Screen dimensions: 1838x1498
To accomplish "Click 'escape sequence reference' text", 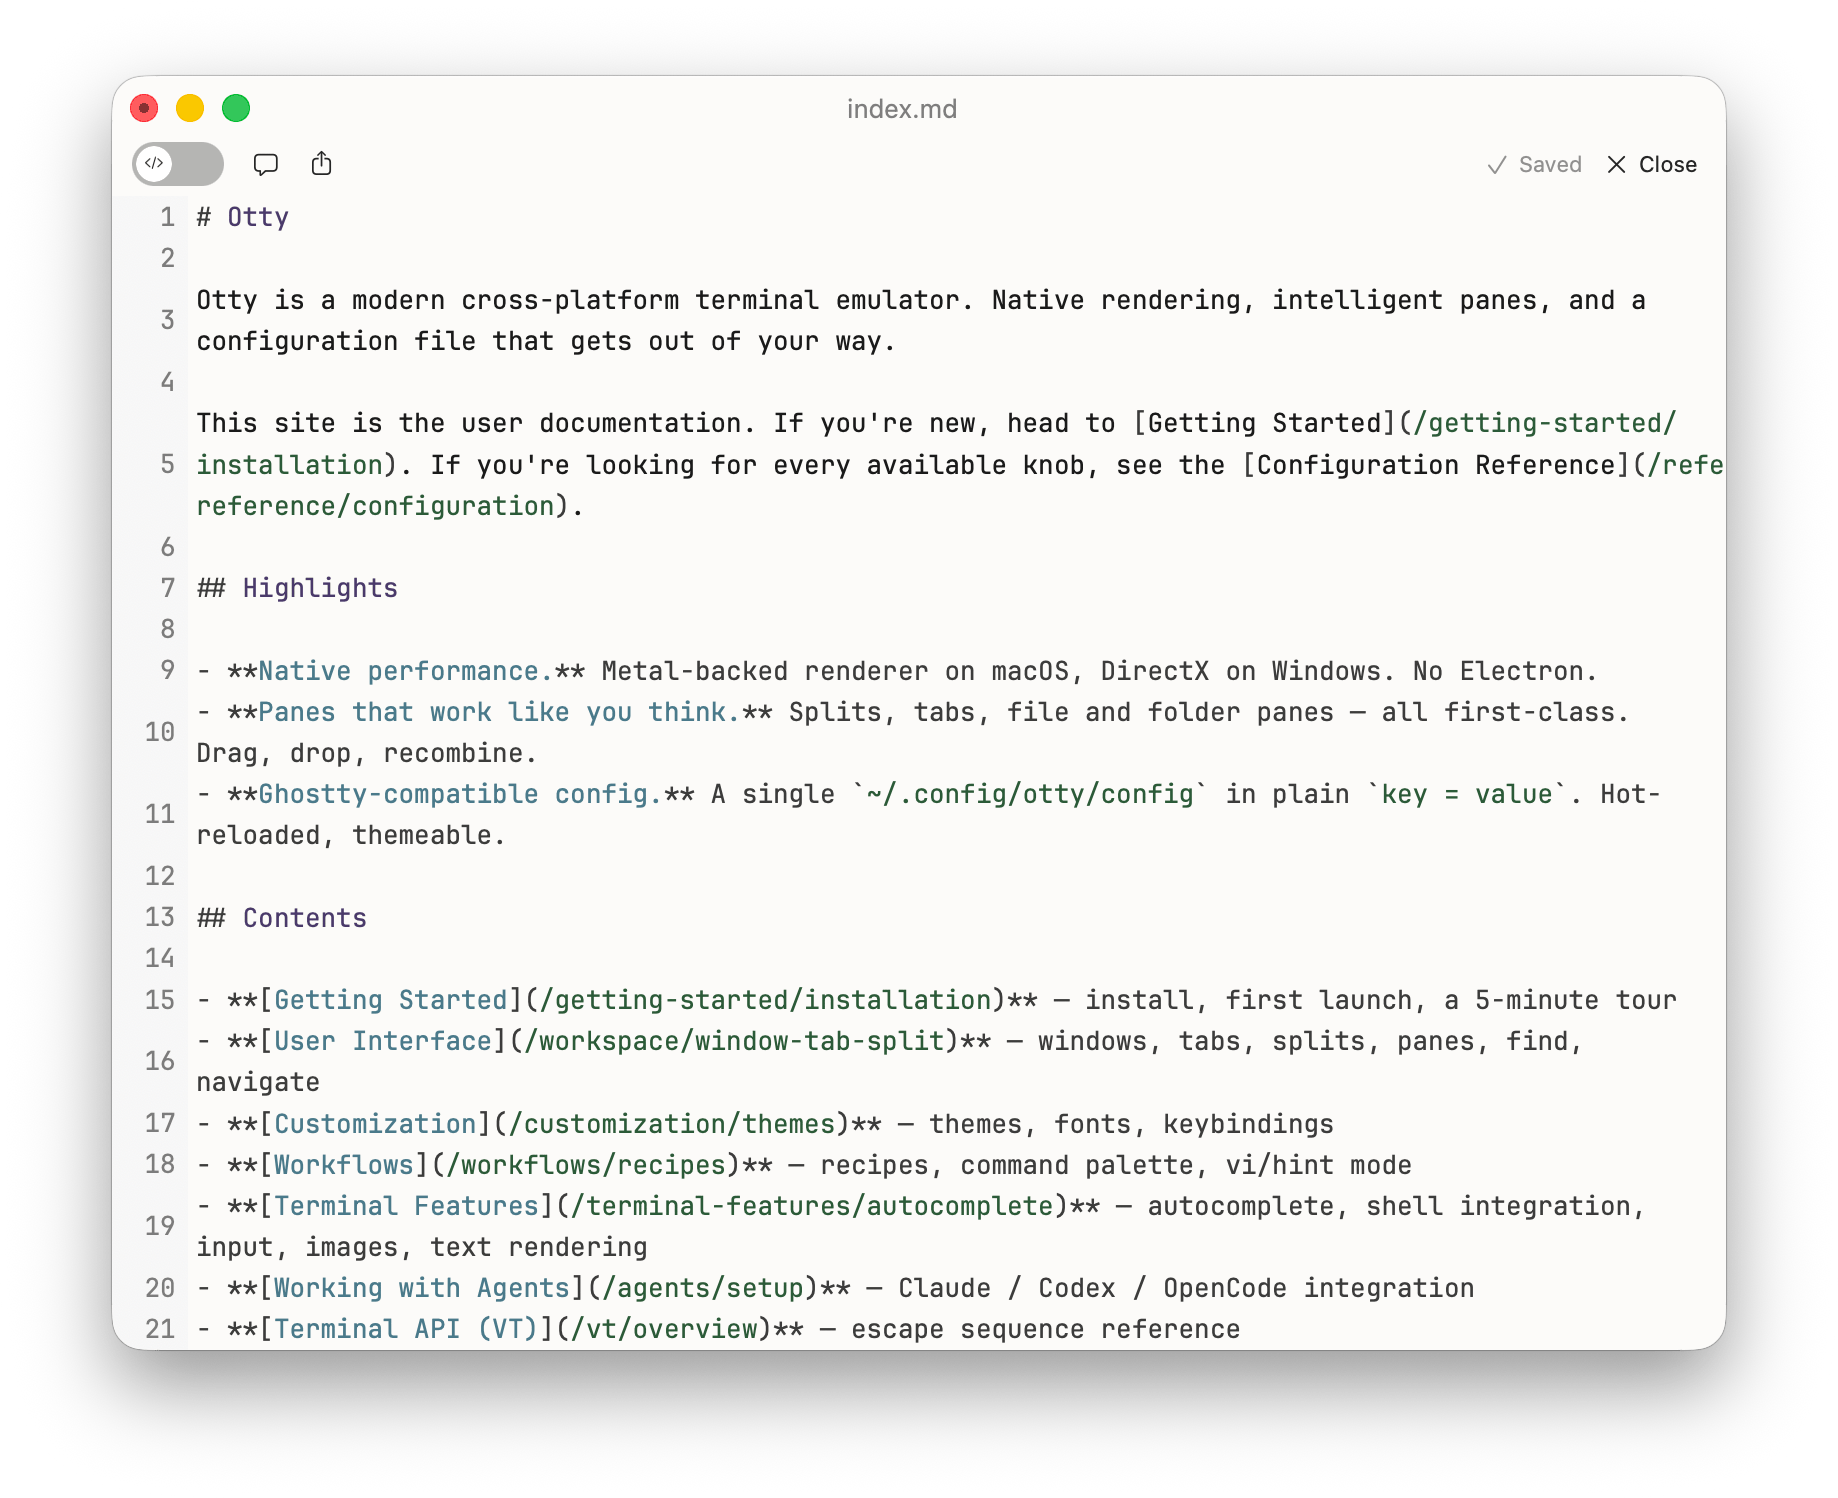I will pos(1046,1329).
